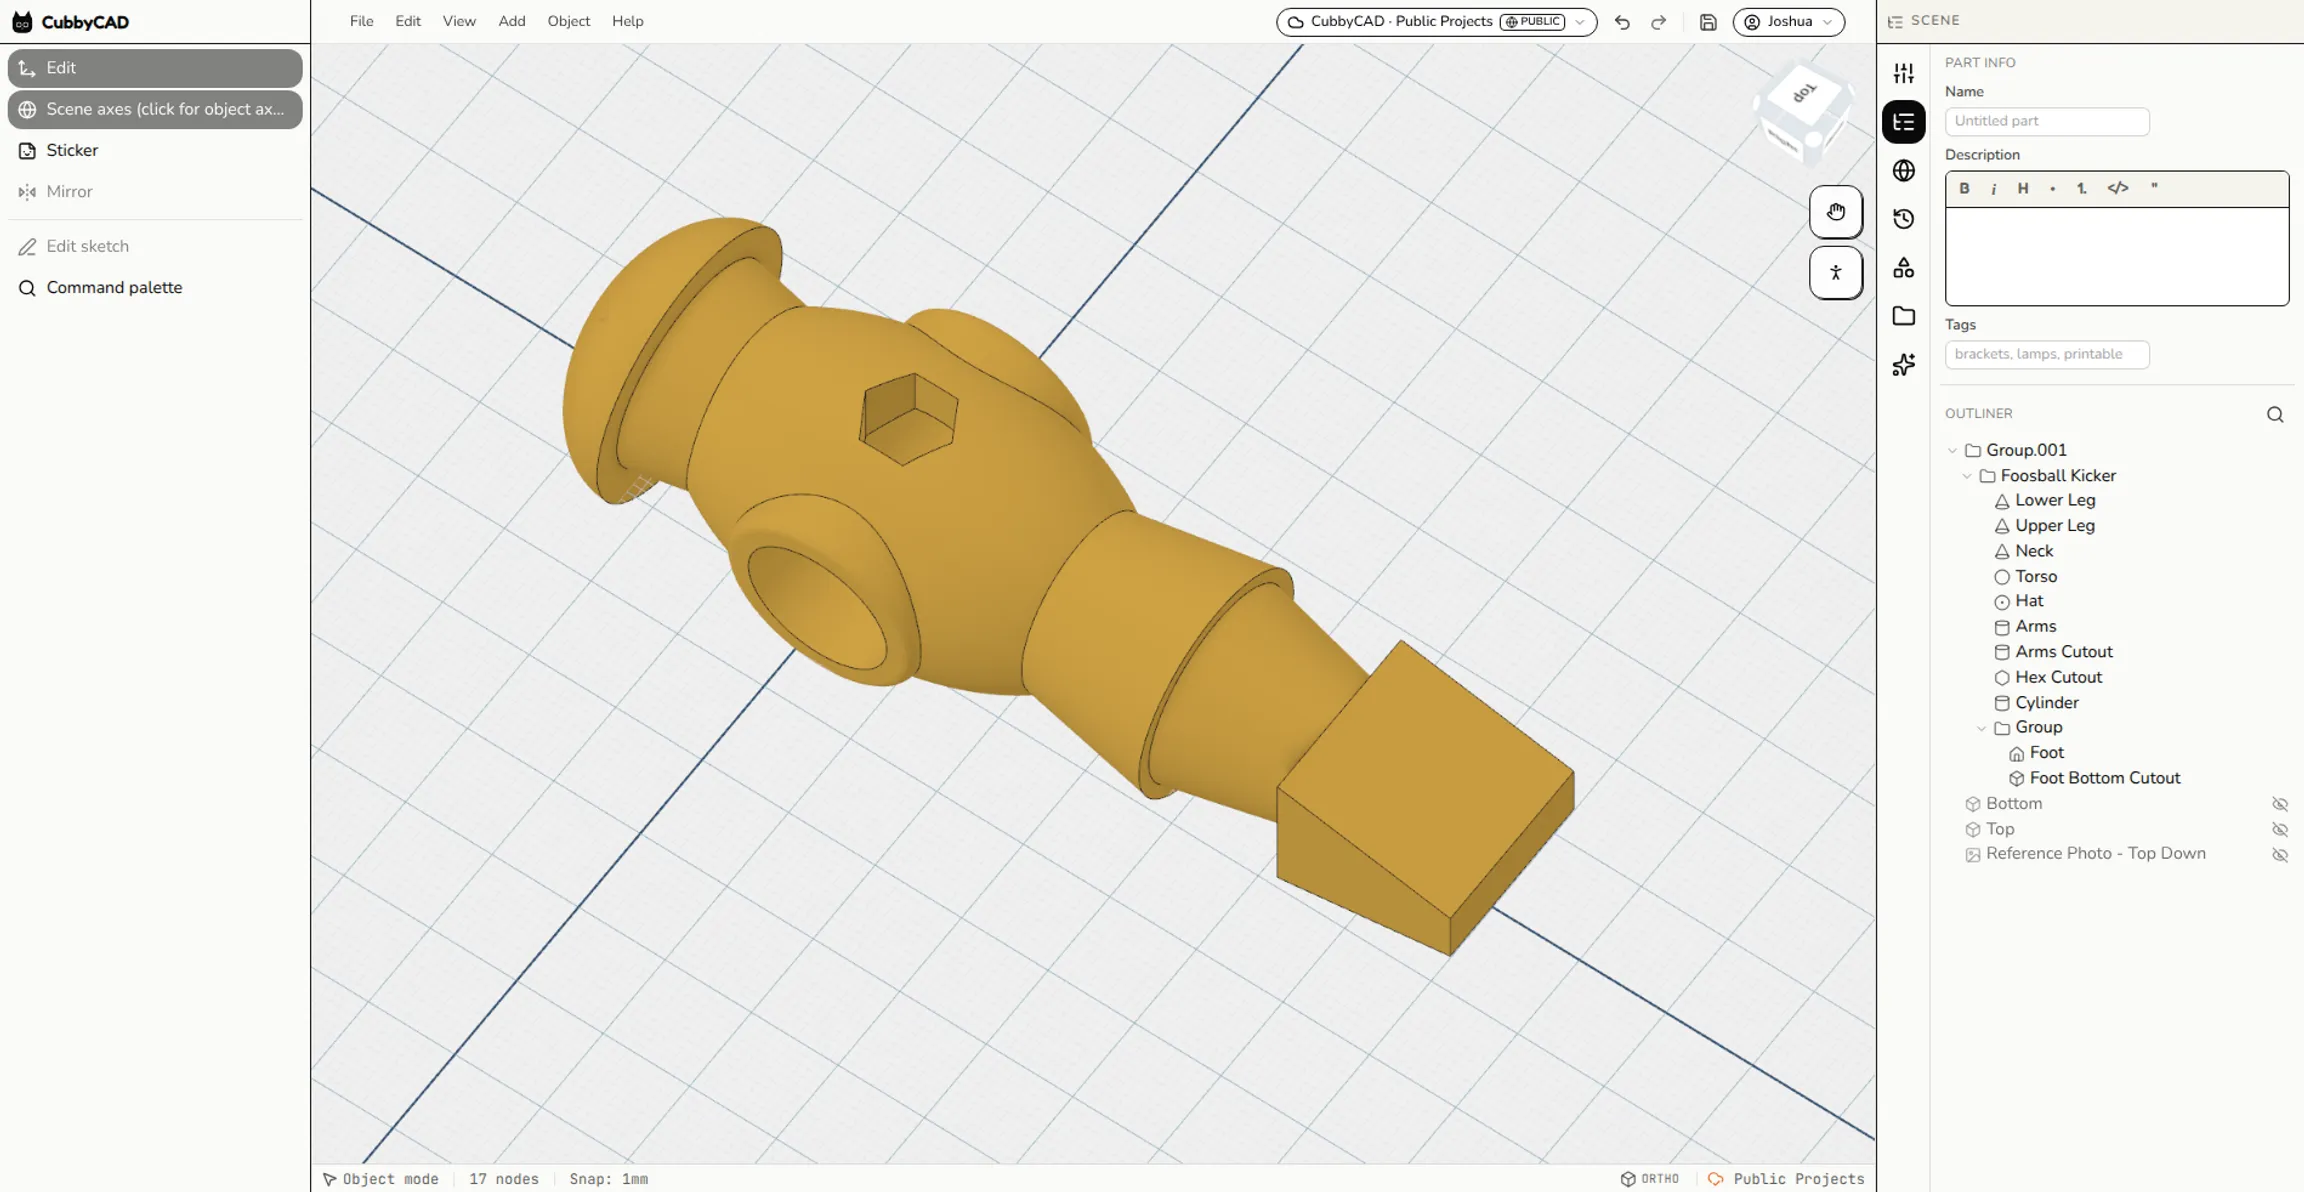Click the Edit sketch button
The image size is (2304, 1192).
pos(155,246)
